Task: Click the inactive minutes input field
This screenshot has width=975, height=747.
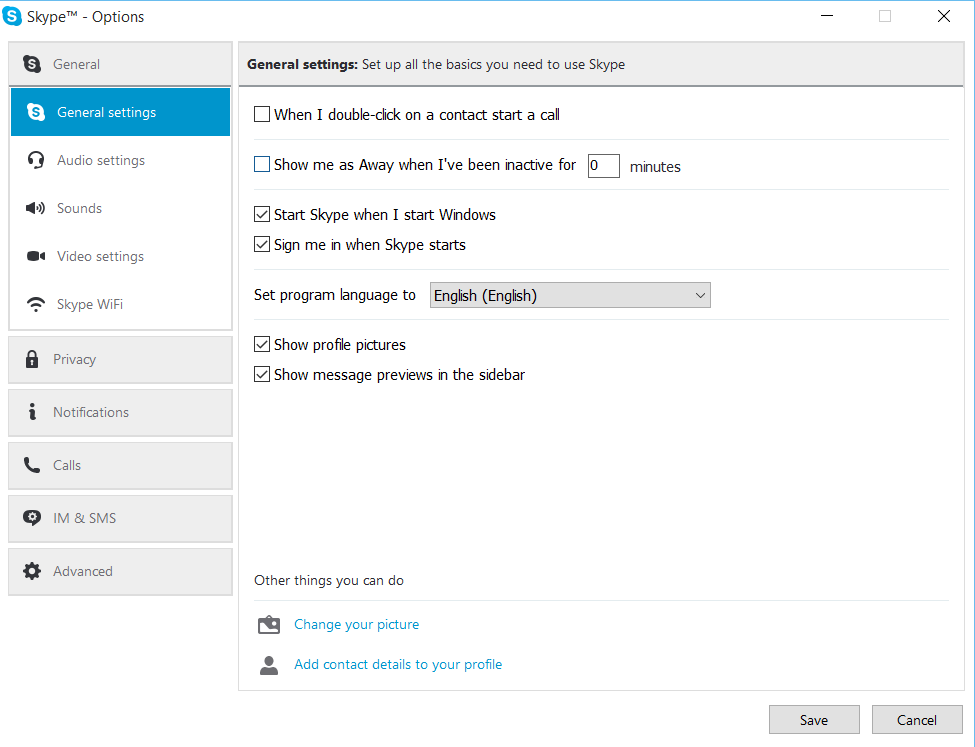Action: [603, 166]
